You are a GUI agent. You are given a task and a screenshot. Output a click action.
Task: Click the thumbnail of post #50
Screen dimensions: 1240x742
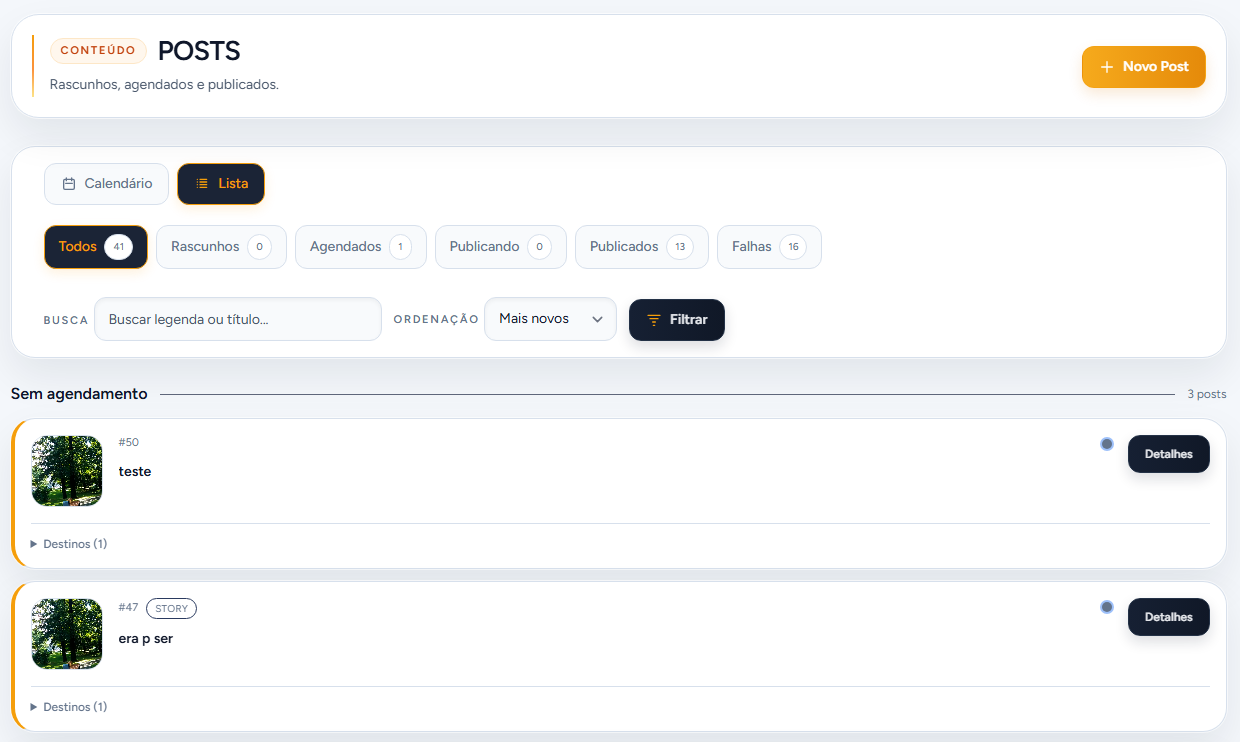coord(67,471)
